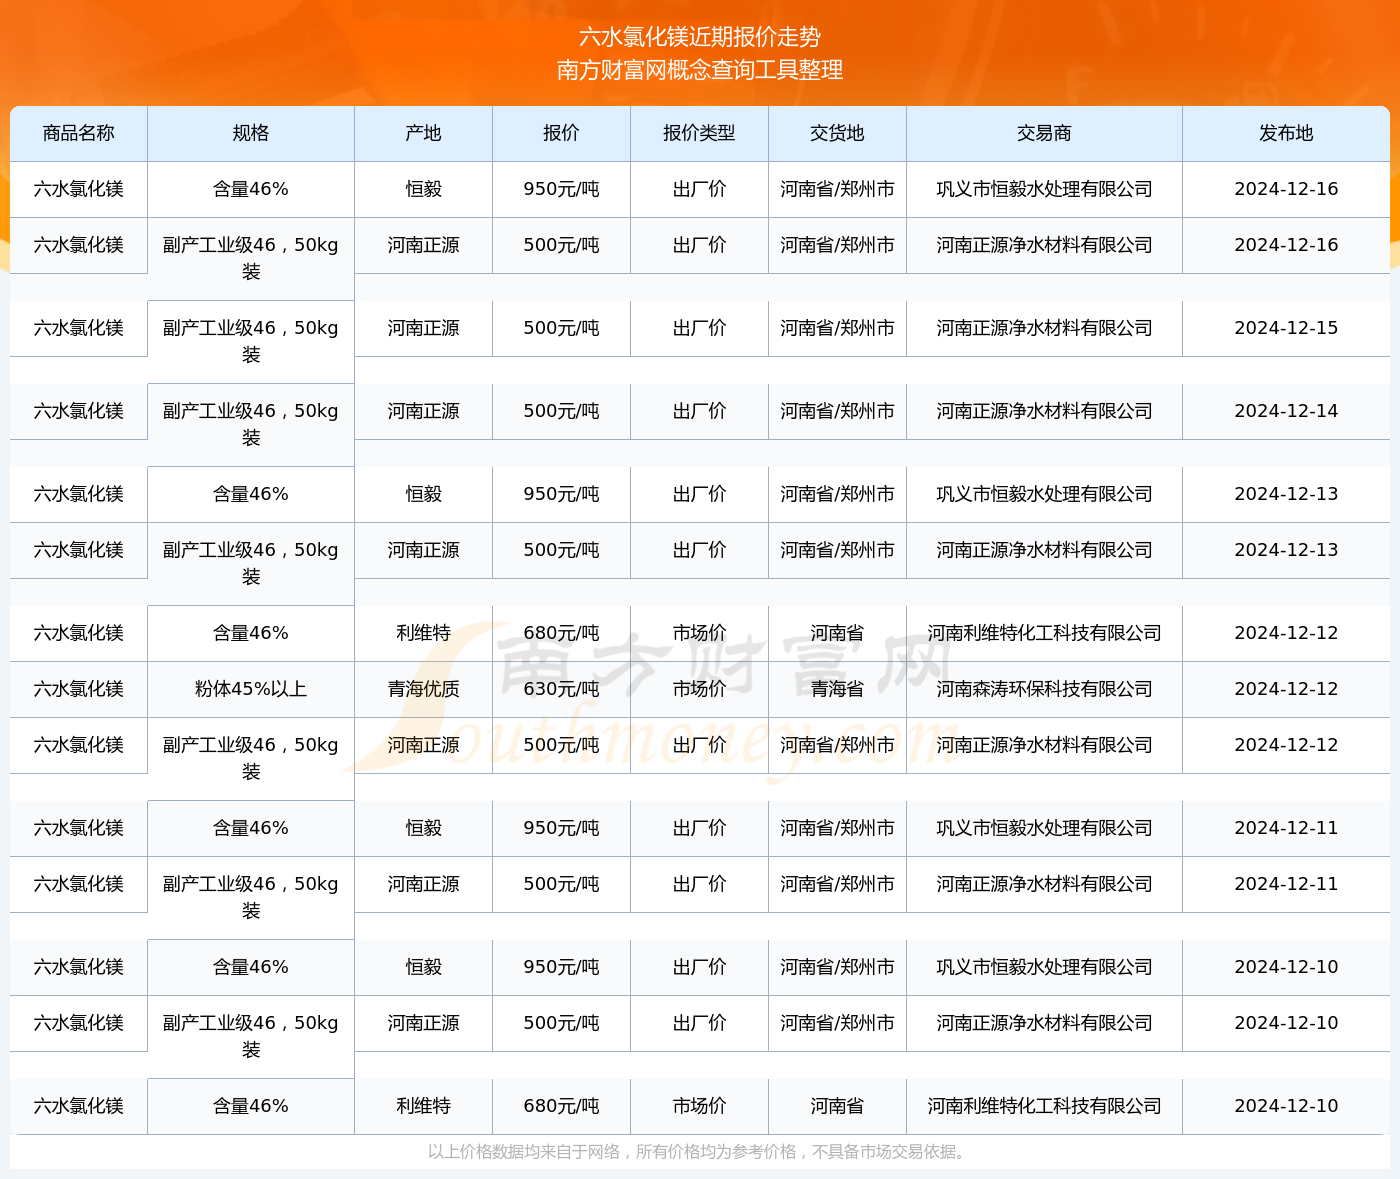Click 河南森涛环保科技有限公司 trader cell
1400x1179 pixels.
(x=1044, y=689)
